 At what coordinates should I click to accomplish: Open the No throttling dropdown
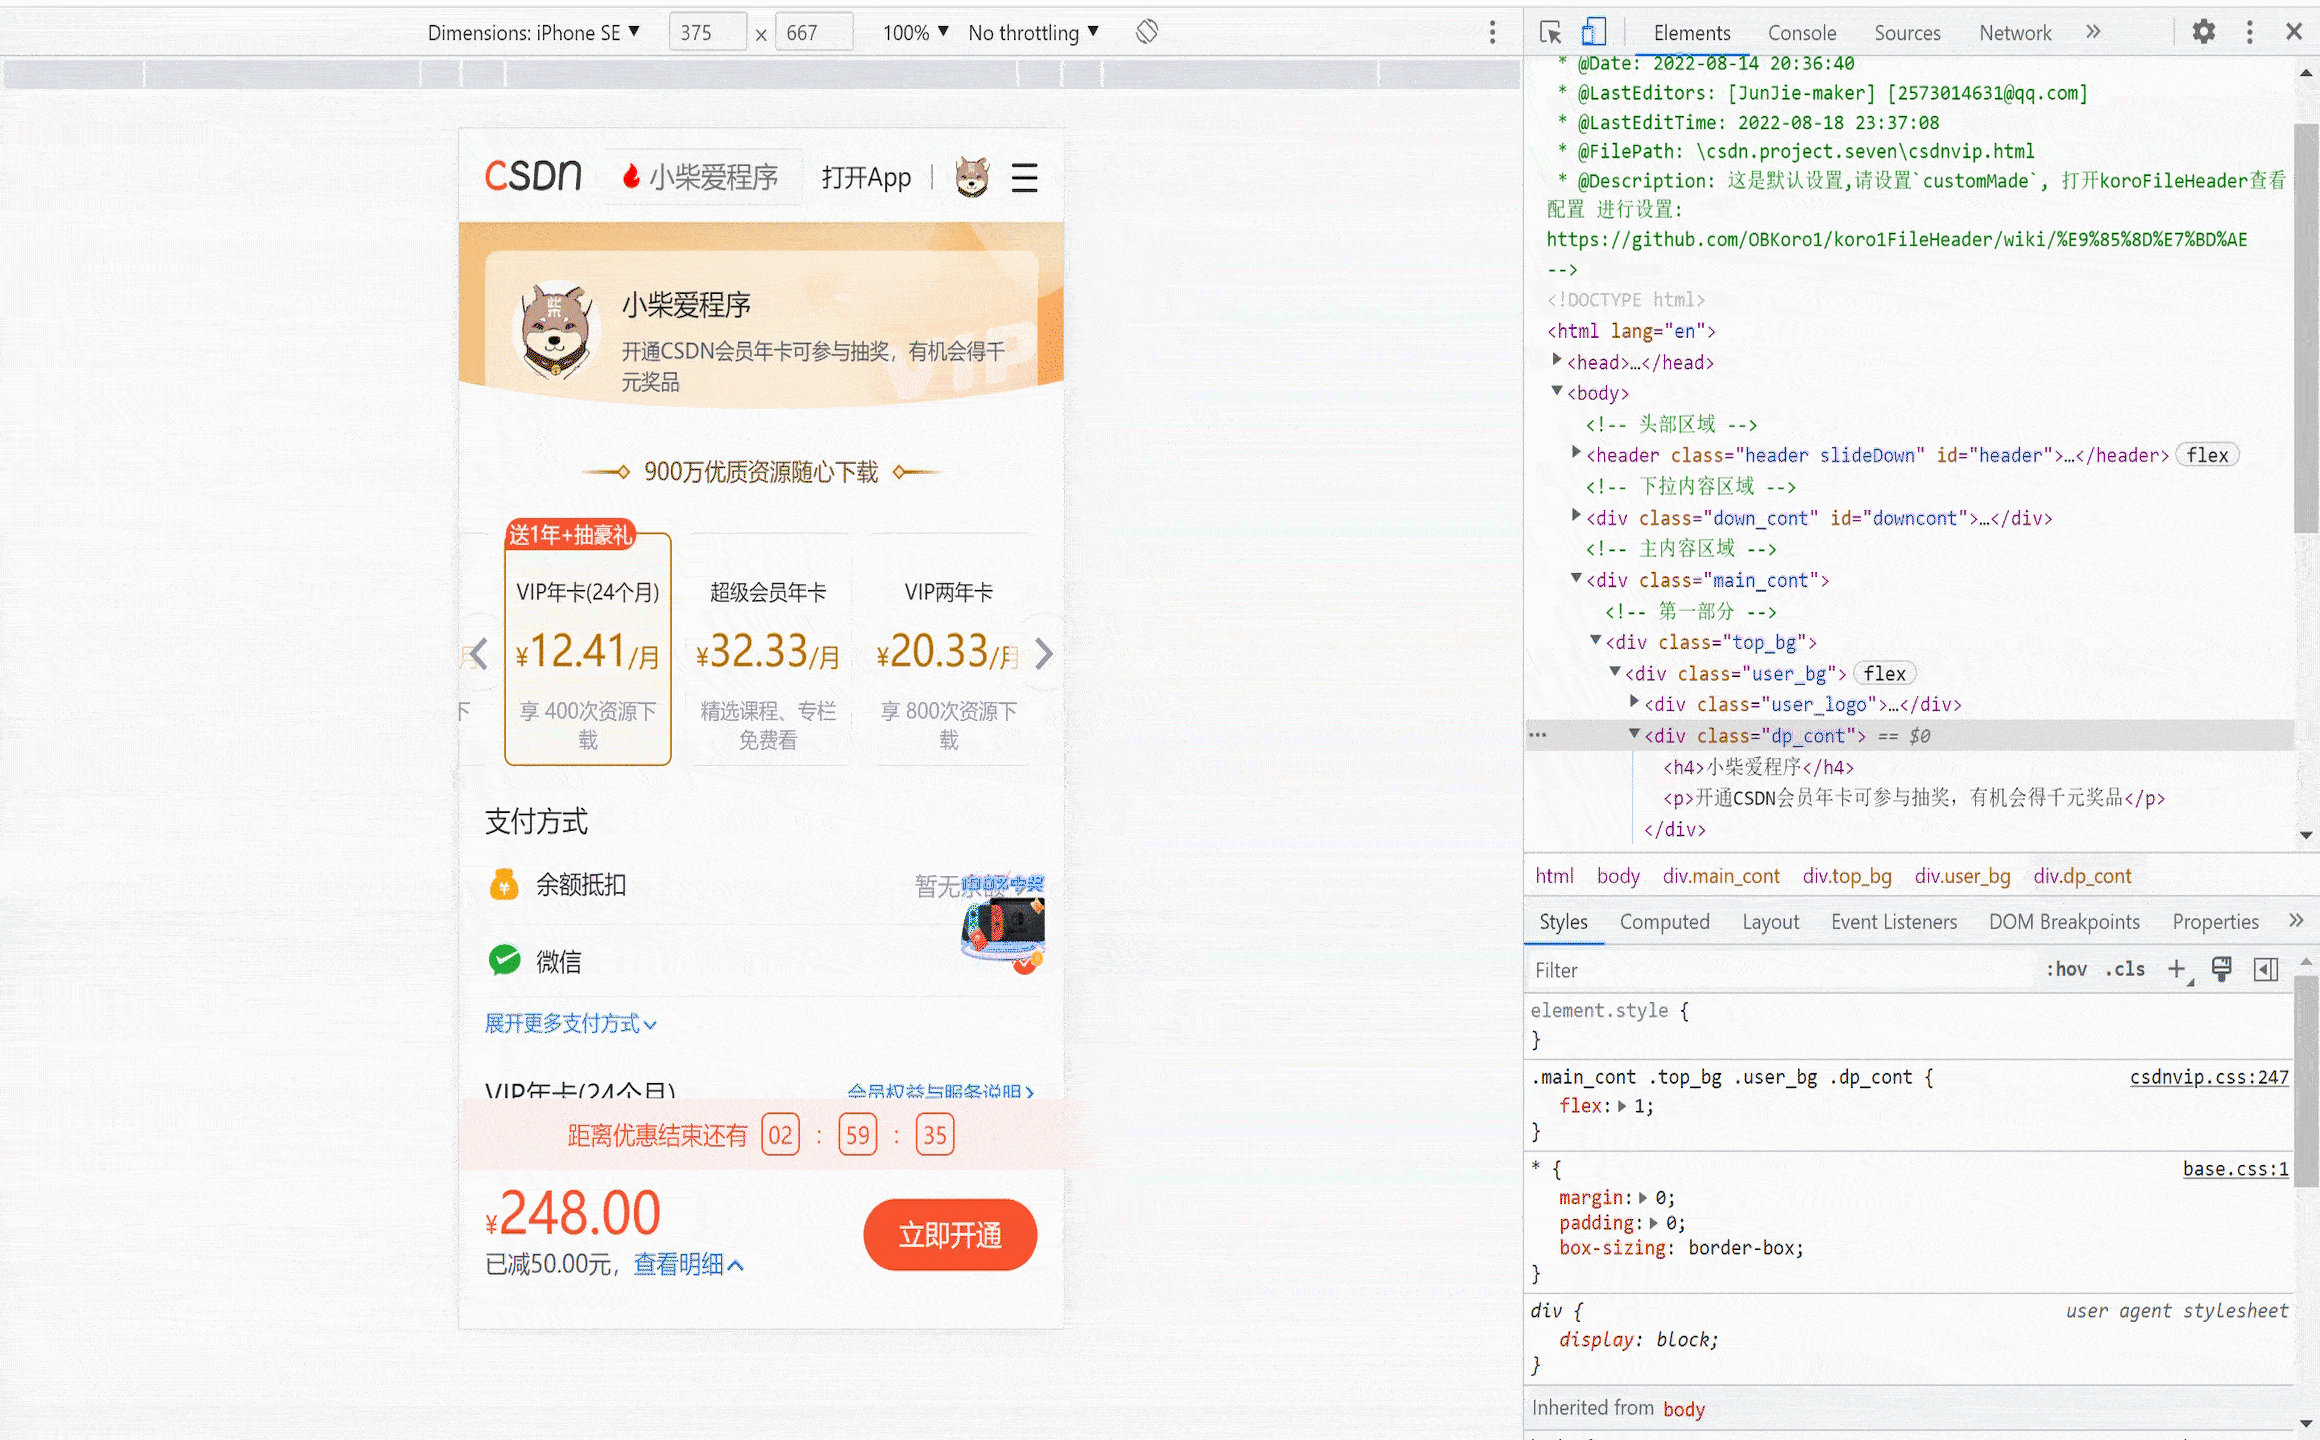point(1034,32)
